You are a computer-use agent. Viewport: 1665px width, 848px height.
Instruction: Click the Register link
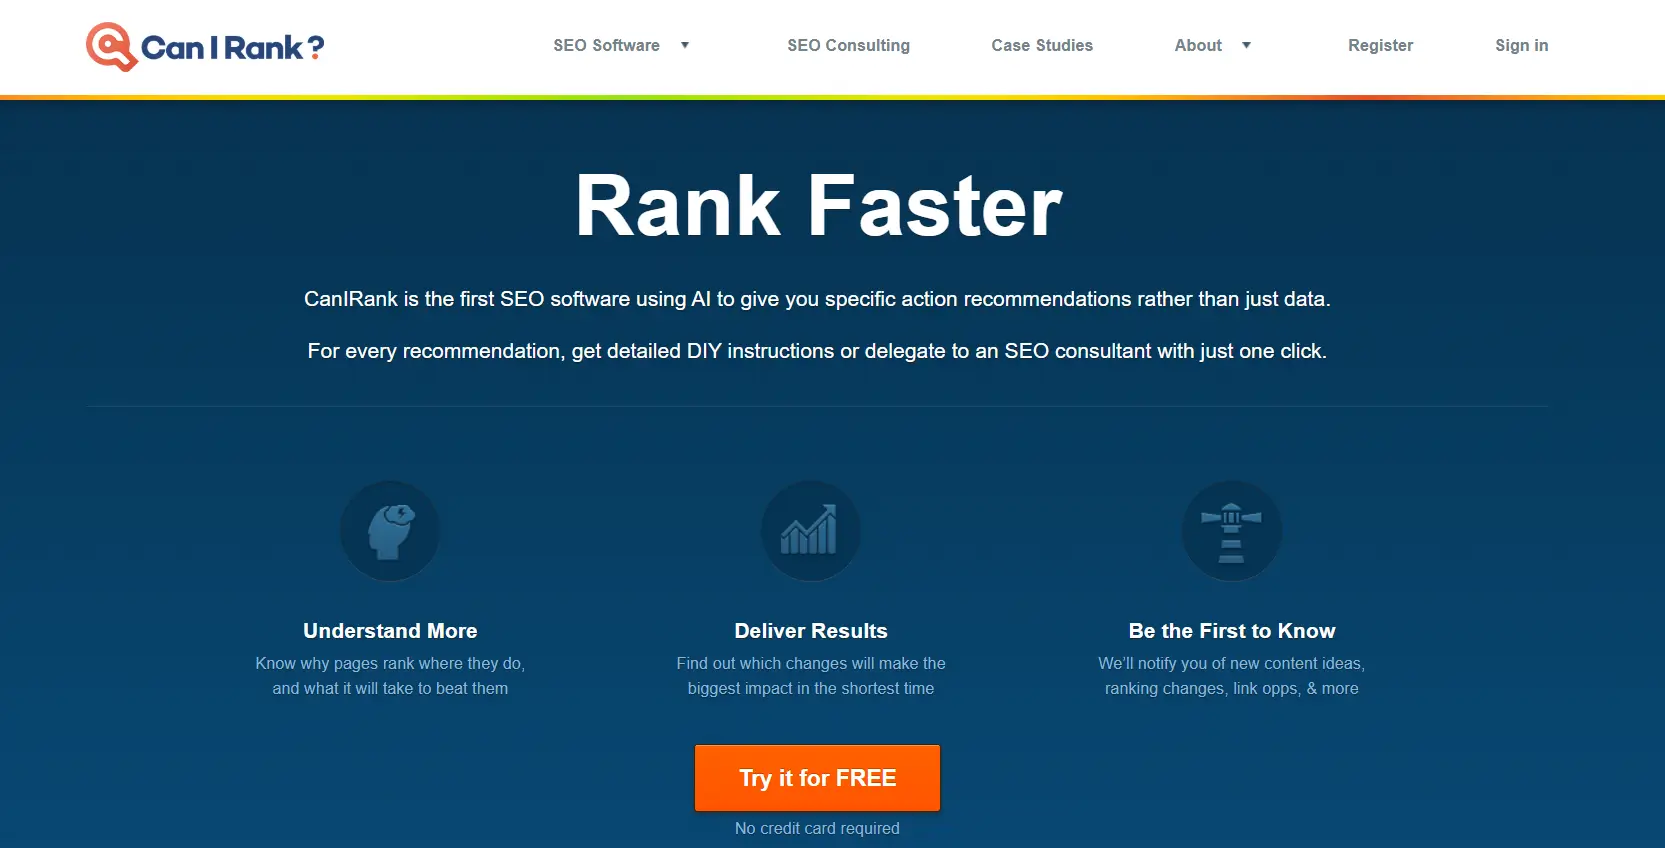point(1380,45)
